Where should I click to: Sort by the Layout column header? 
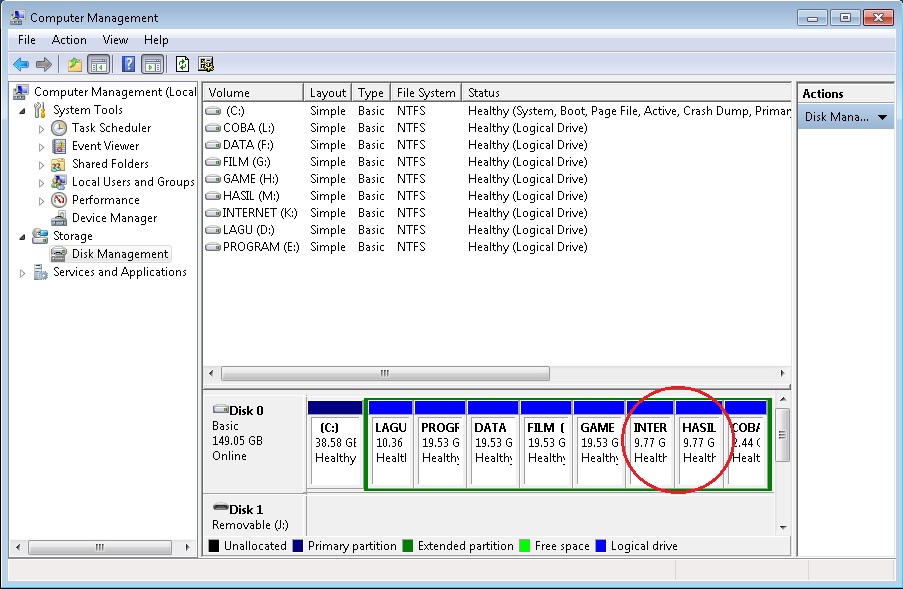point(328,93)
